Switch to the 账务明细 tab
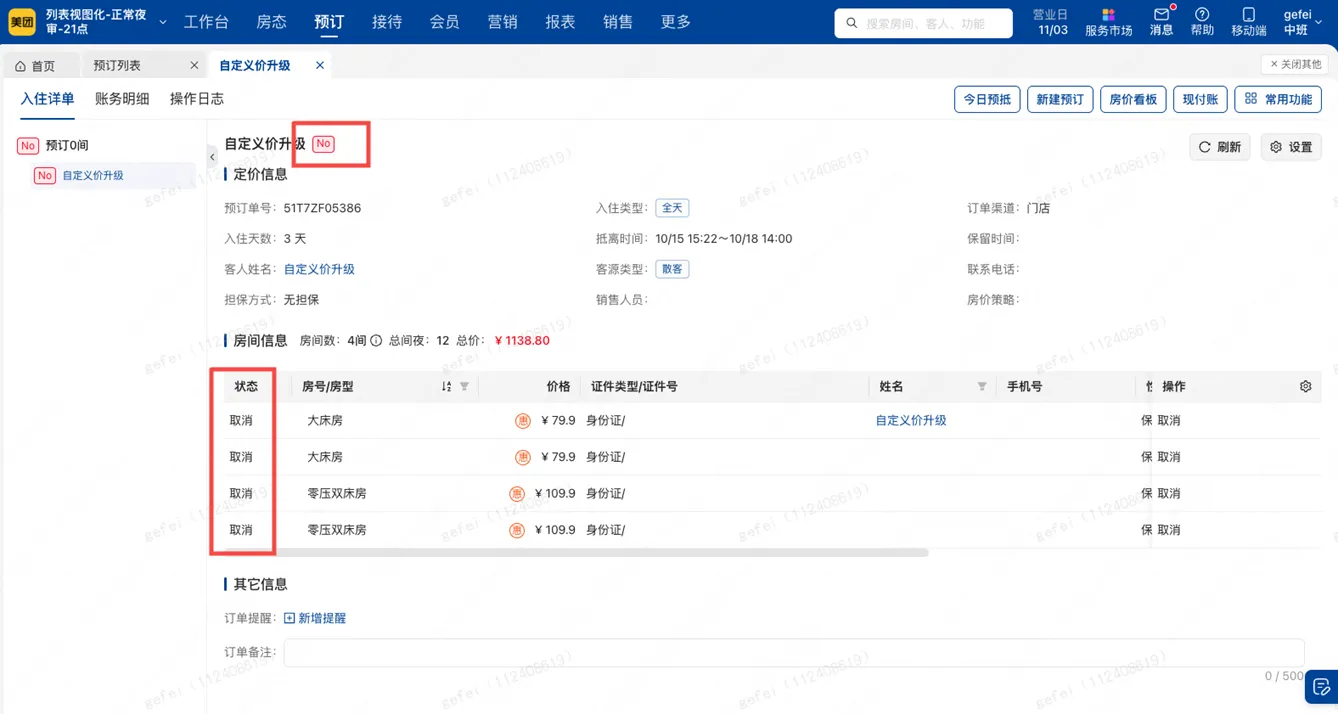This screenshot has width=1338, height=714. [121, 98]
